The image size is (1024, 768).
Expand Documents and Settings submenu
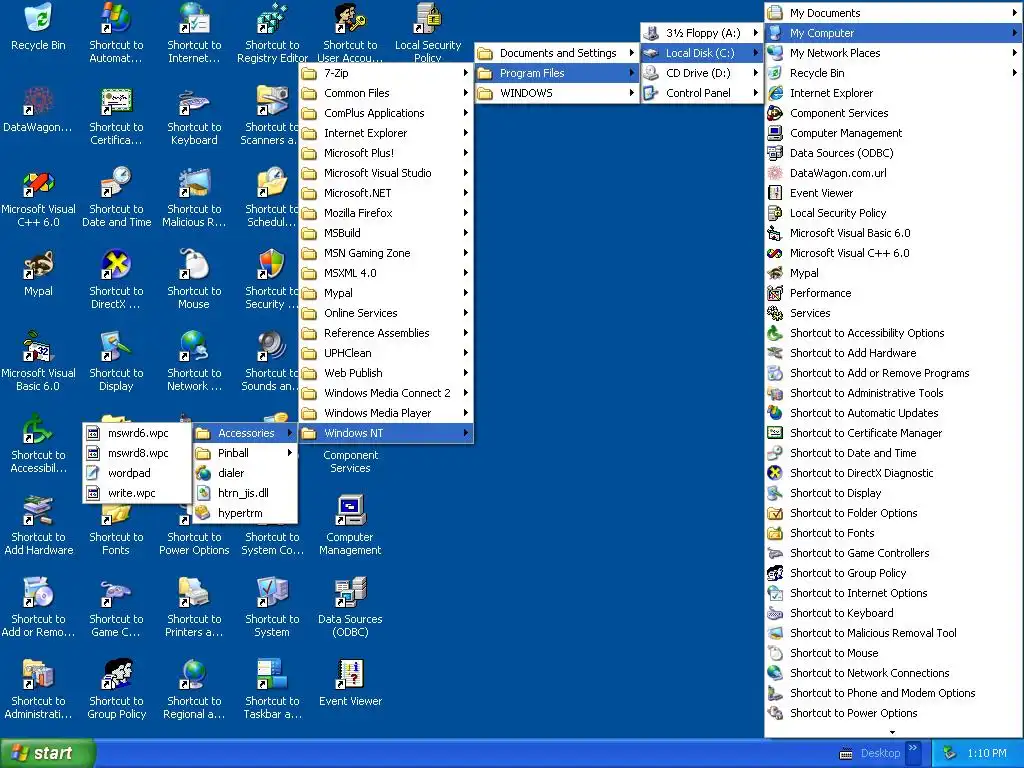[x=556, y=53]
